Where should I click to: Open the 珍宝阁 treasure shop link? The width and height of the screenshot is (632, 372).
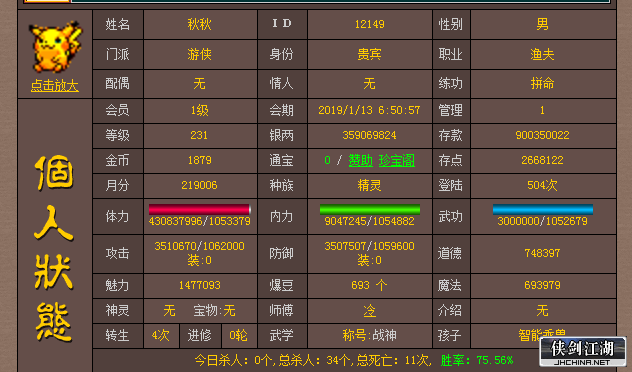coord(397,160)
